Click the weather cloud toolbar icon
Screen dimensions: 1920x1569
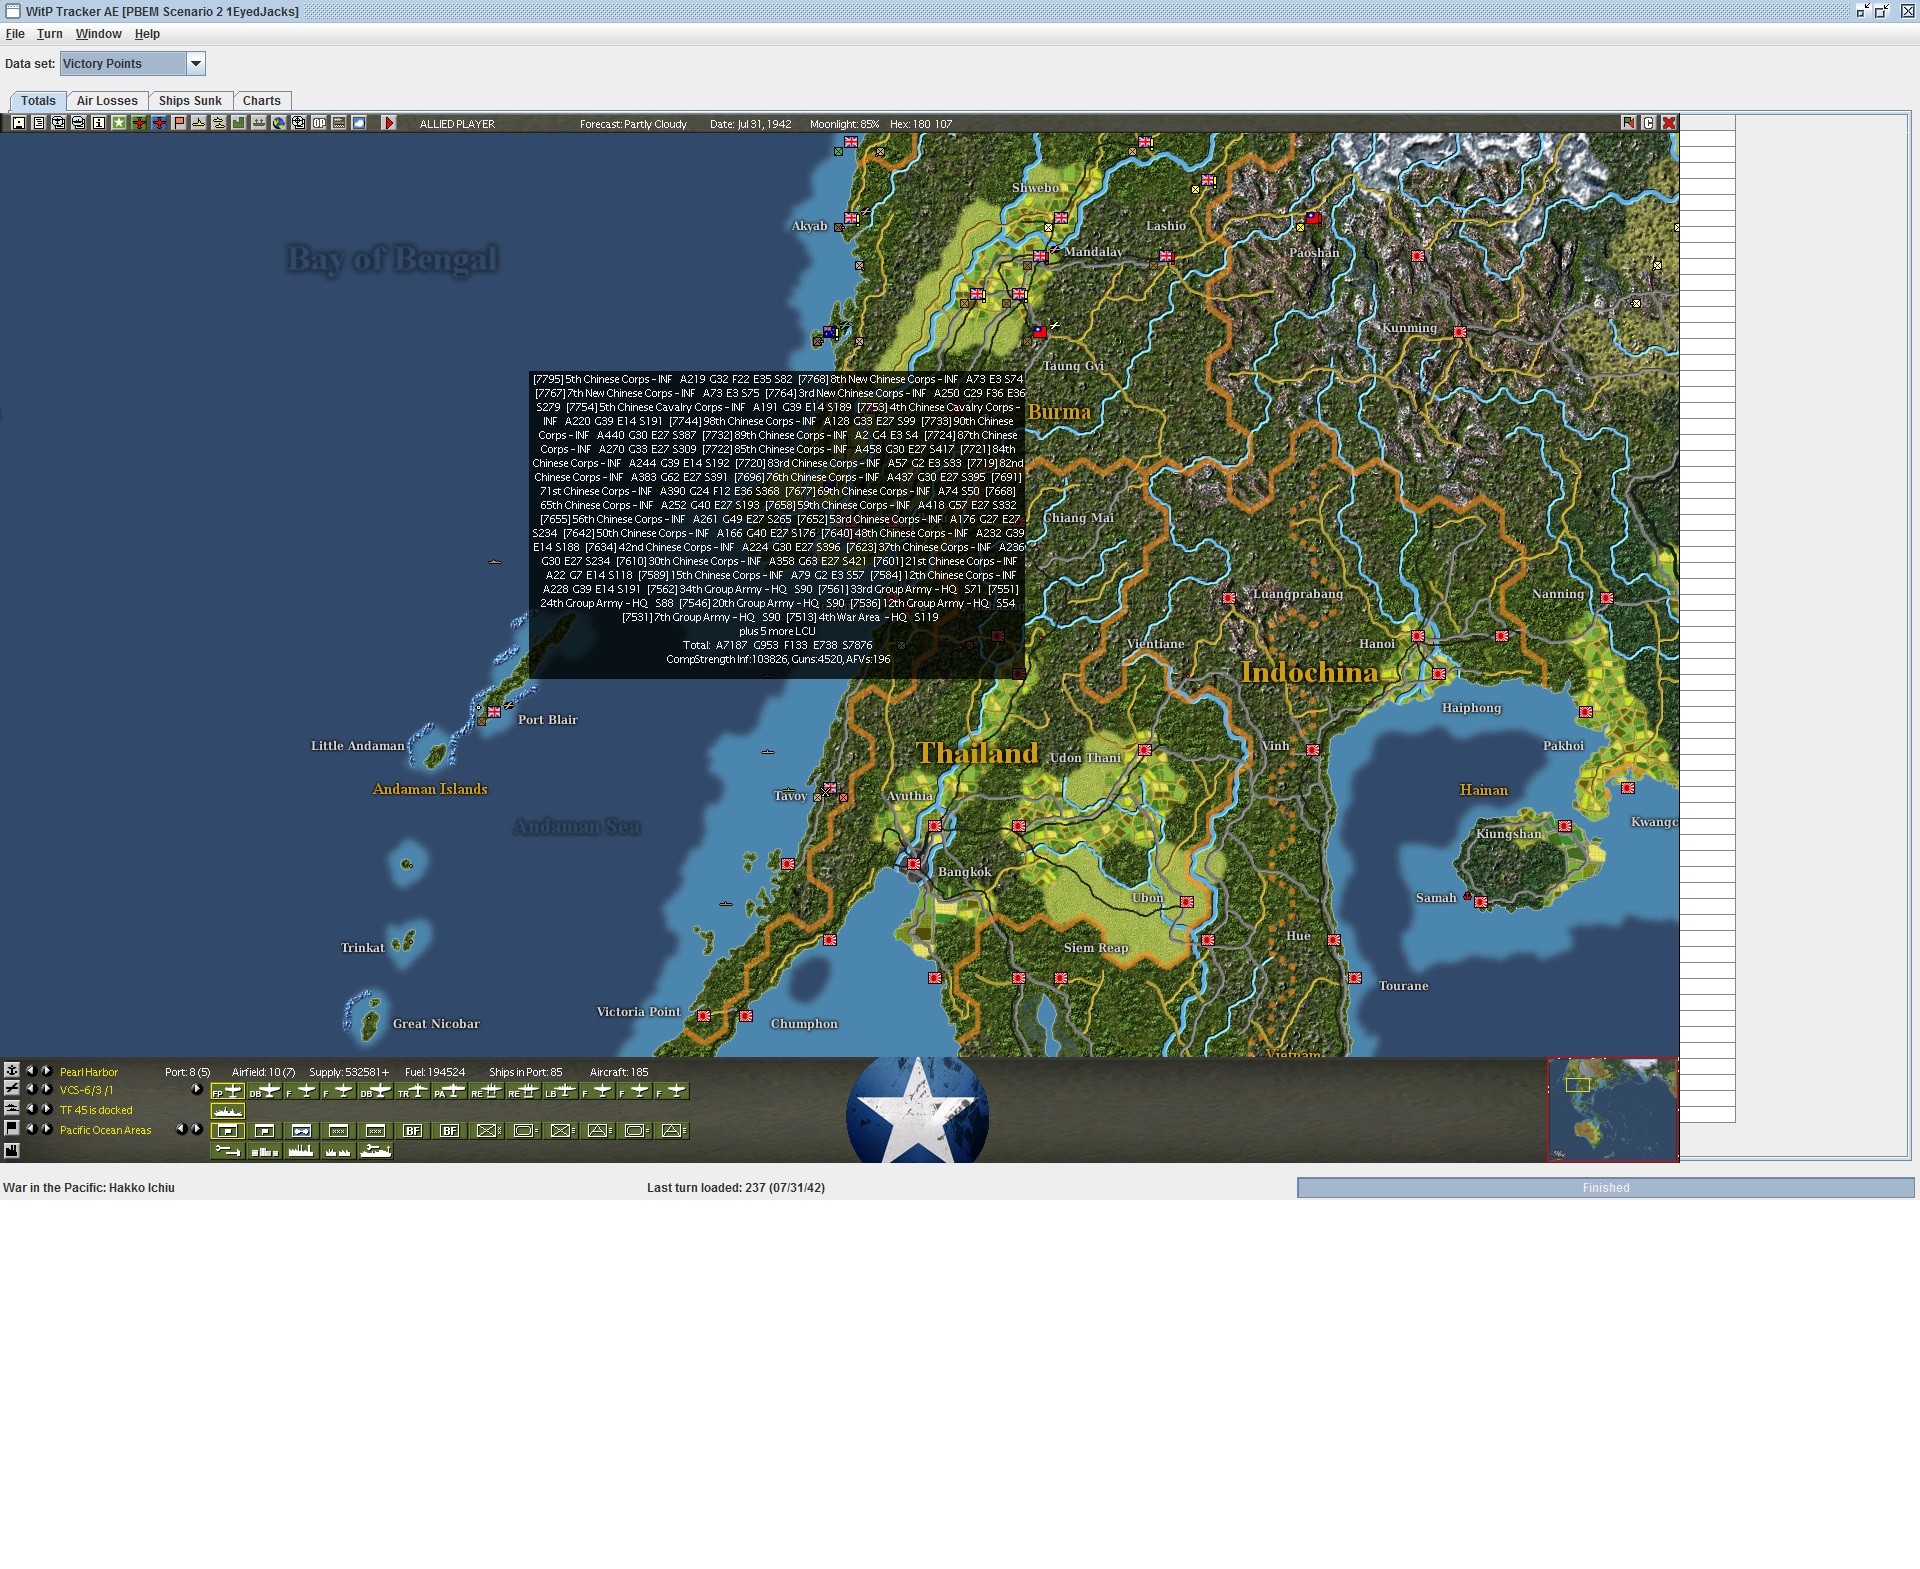359,123
